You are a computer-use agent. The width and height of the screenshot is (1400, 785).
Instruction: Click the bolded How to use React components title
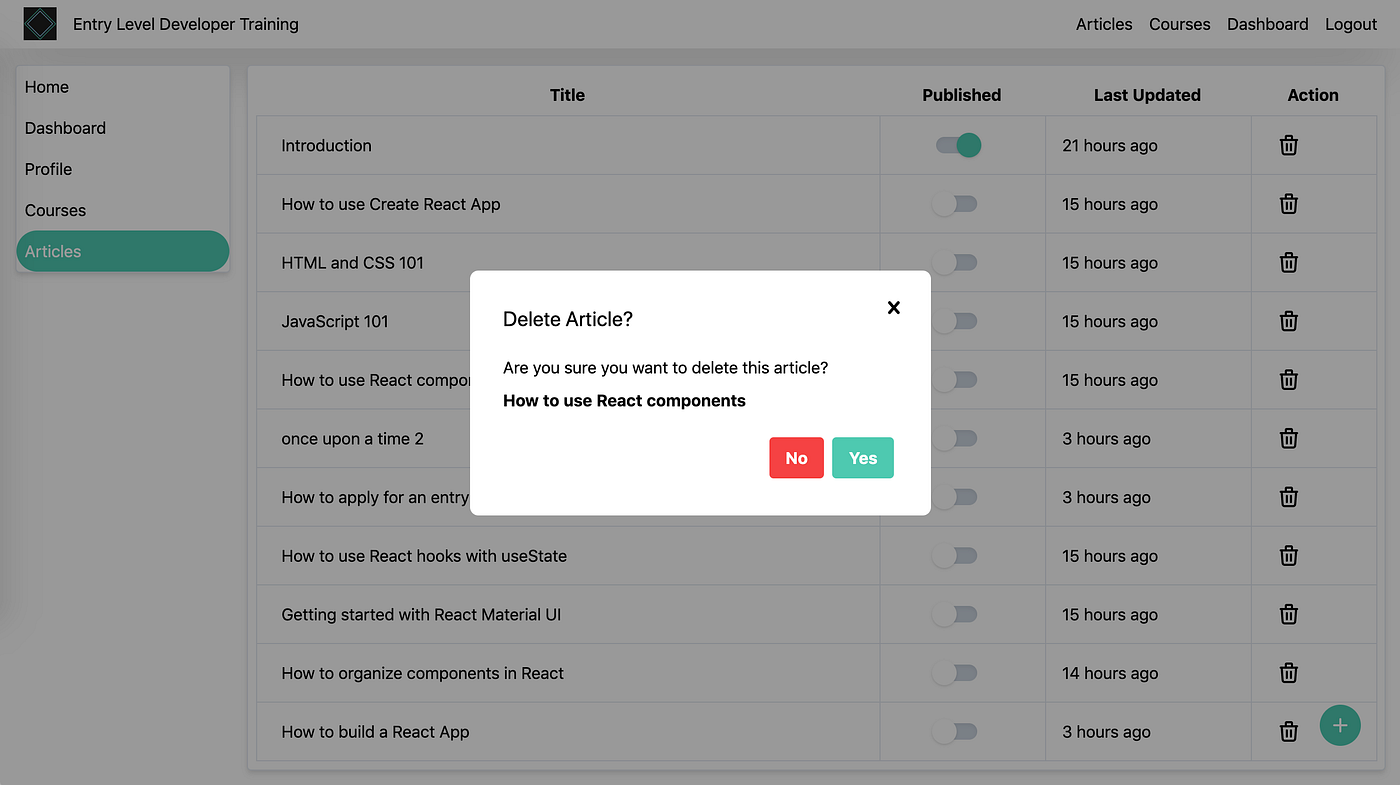pyautogui.click(x=624, y=400)
